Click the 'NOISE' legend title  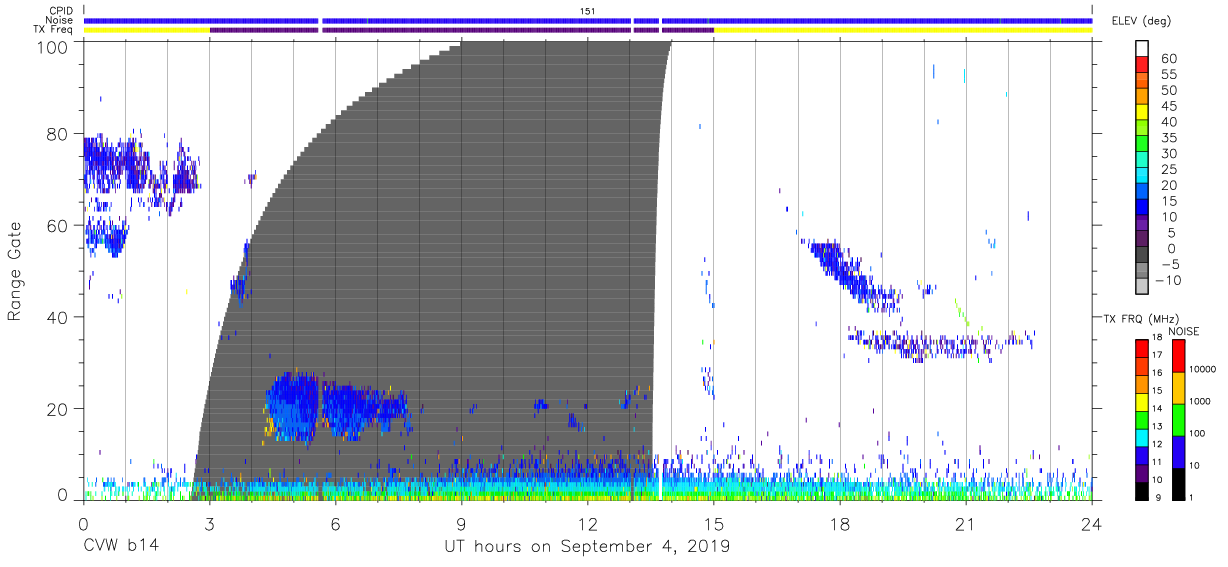click(x=1185, y=331)
